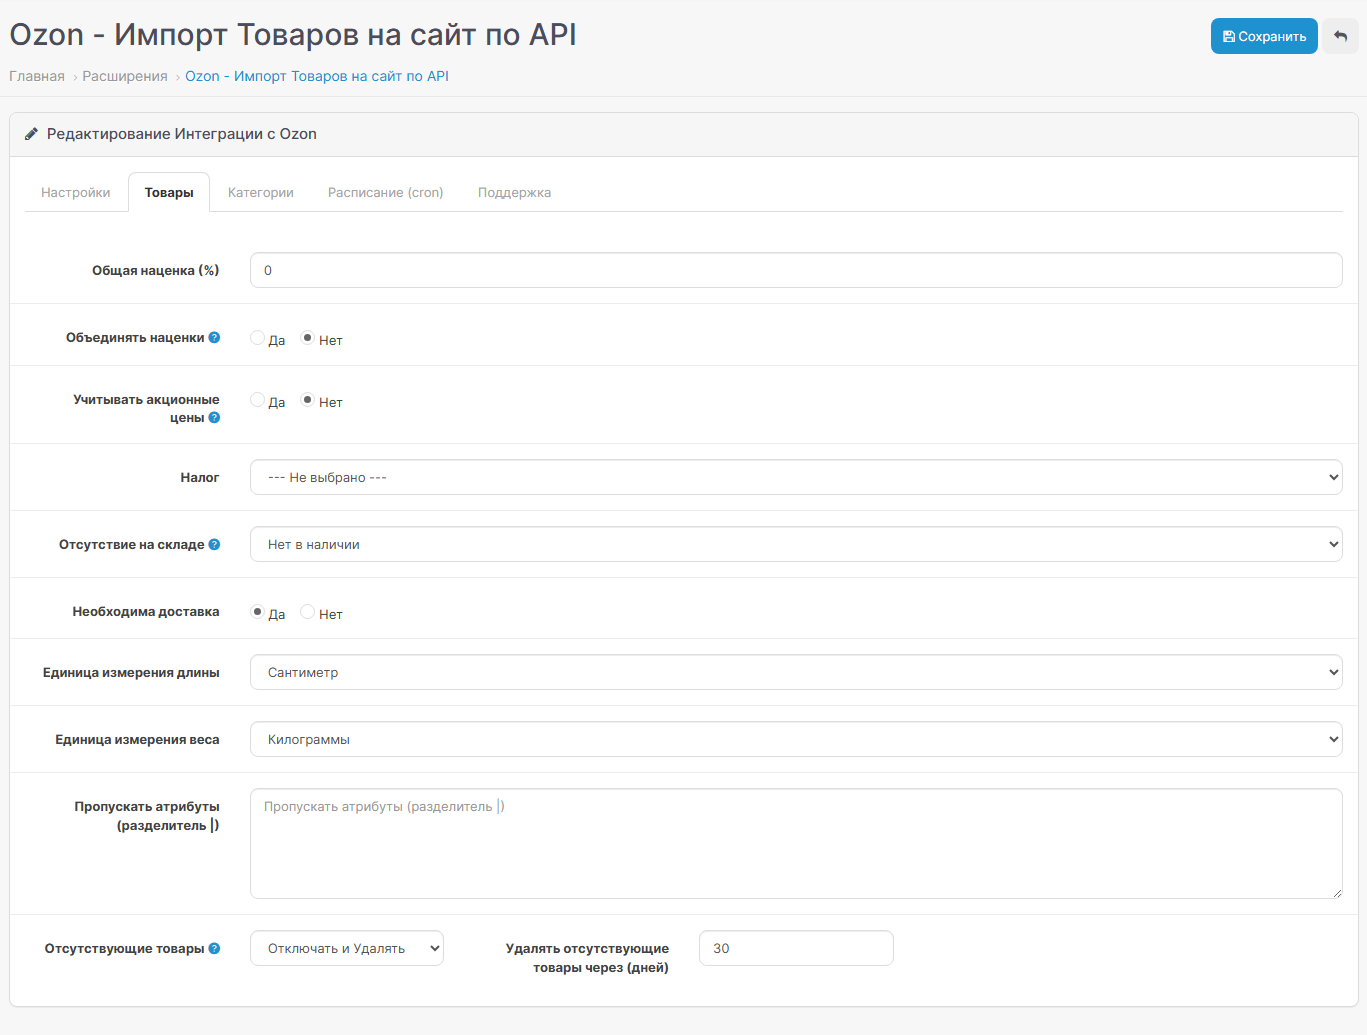Click help icon next to Объединять наценки
Viewport: 1367px width, 1035px height.
pyautogui.click(x=214, y=338)
